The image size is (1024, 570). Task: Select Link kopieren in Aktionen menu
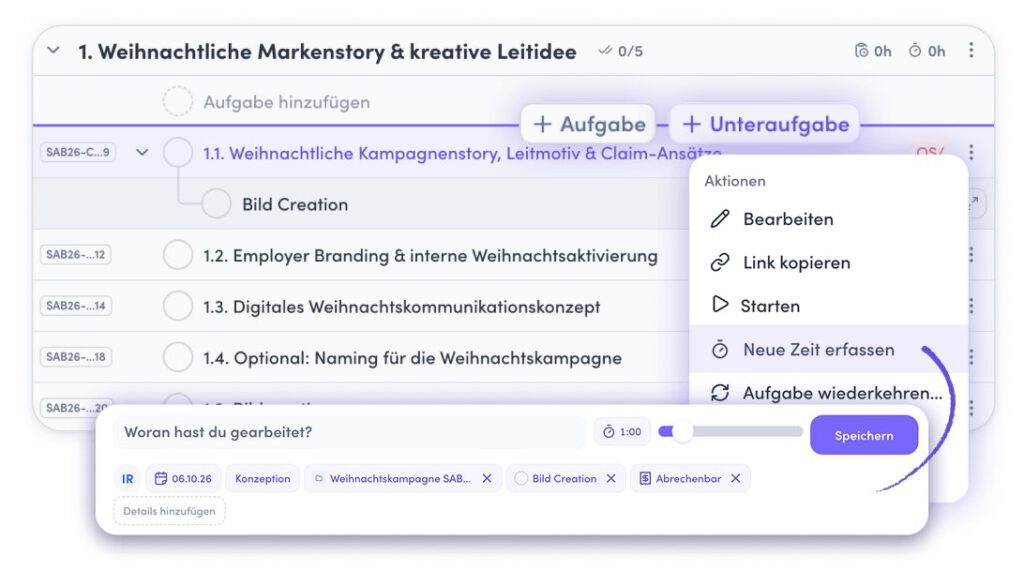coord(828,262)
